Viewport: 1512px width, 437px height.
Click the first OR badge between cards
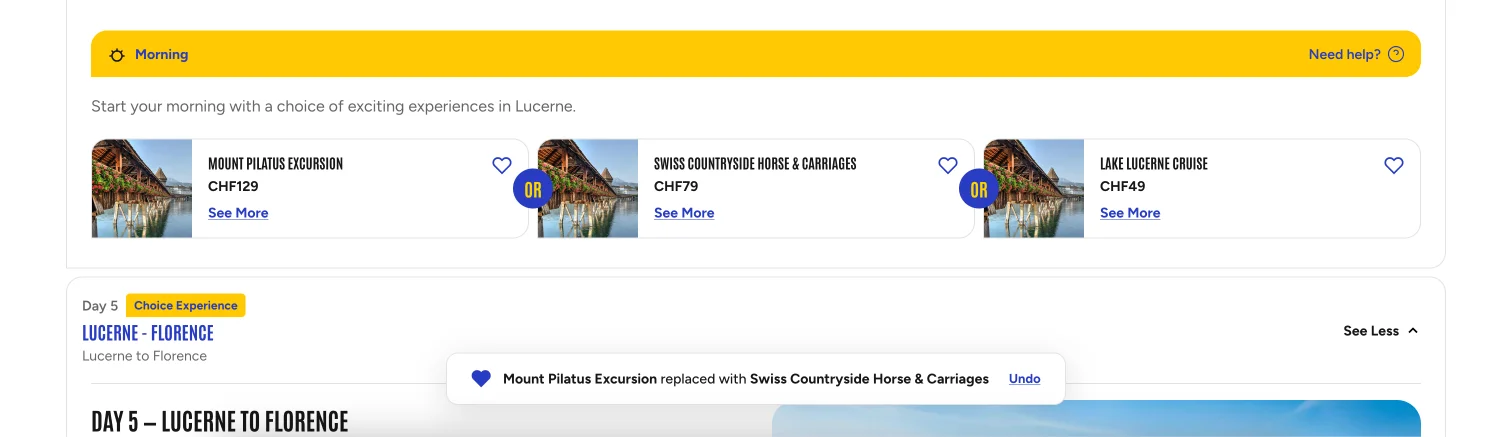coord(532,189)
